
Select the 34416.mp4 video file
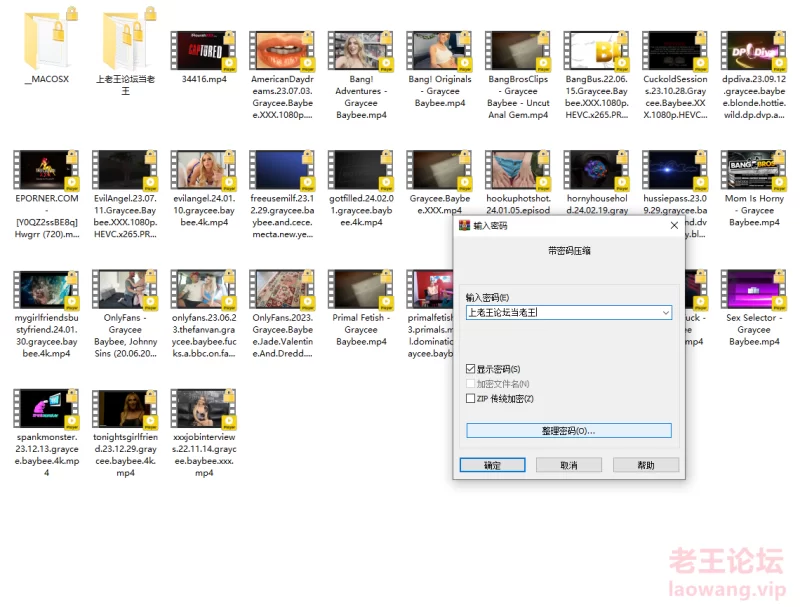pyautogui.click(x=204, y=50)
